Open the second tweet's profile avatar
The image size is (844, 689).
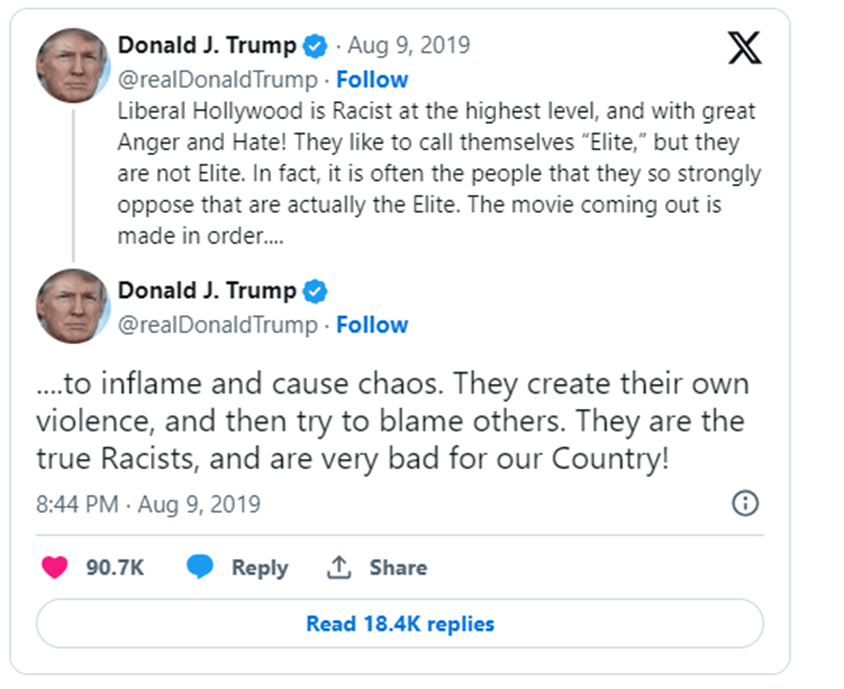73,306
